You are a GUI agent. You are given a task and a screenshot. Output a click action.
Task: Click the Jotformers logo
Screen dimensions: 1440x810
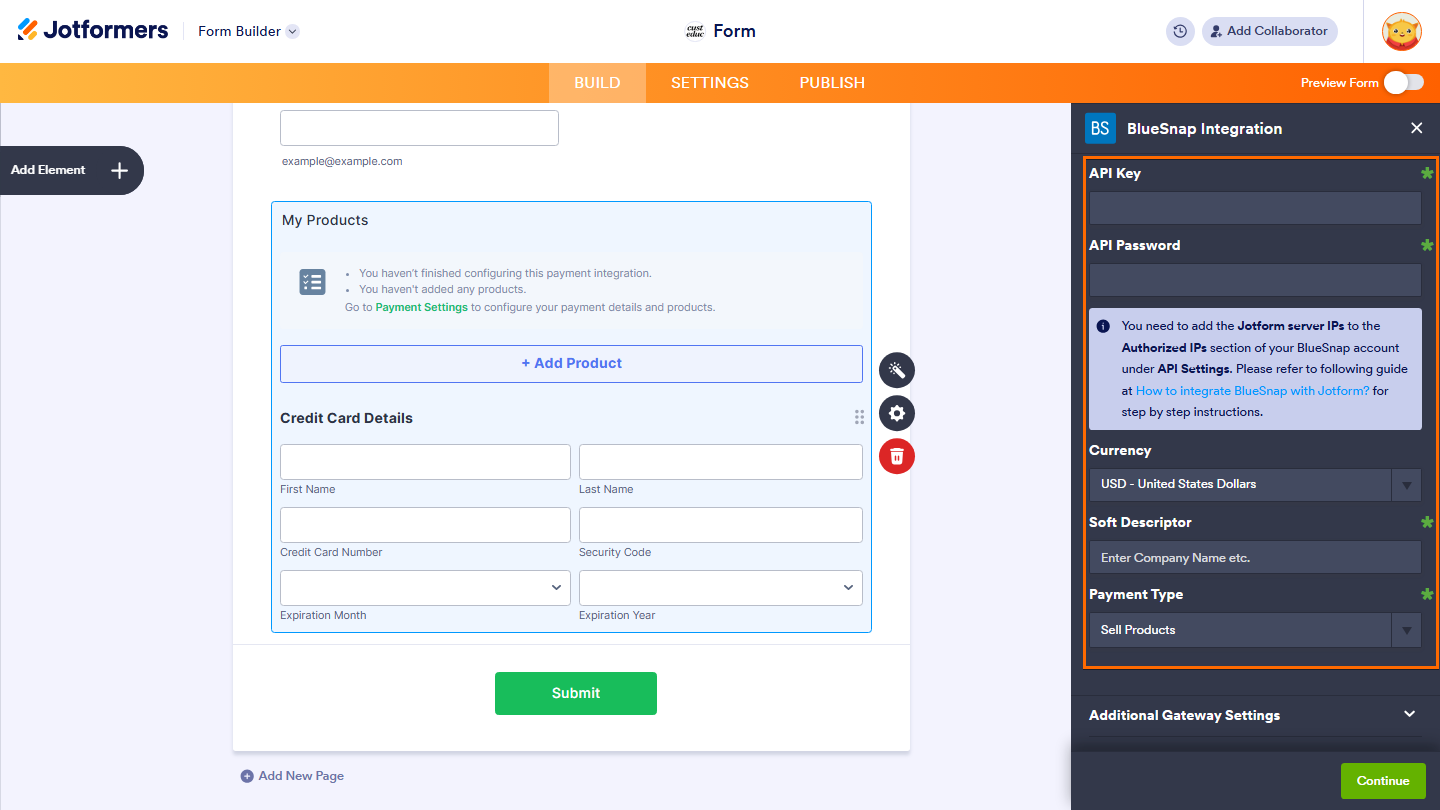92,29
